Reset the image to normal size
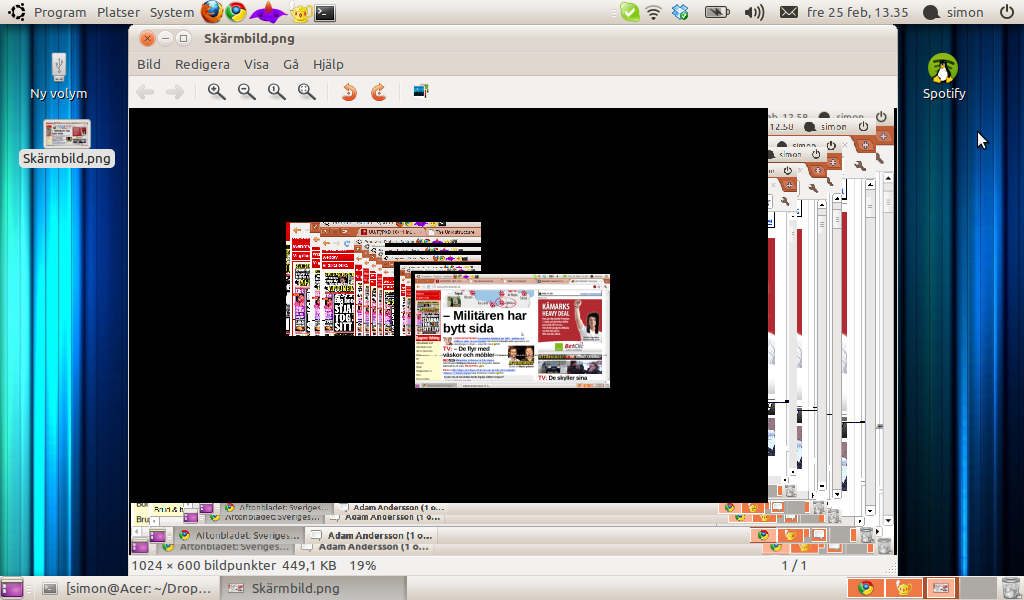Viewport: 1024px width, 600px height. (277, 92)
